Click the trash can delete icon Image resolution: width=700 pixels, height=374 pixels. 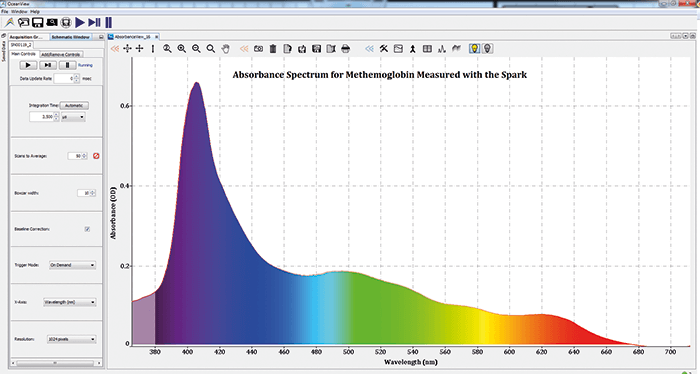[273, 49]
